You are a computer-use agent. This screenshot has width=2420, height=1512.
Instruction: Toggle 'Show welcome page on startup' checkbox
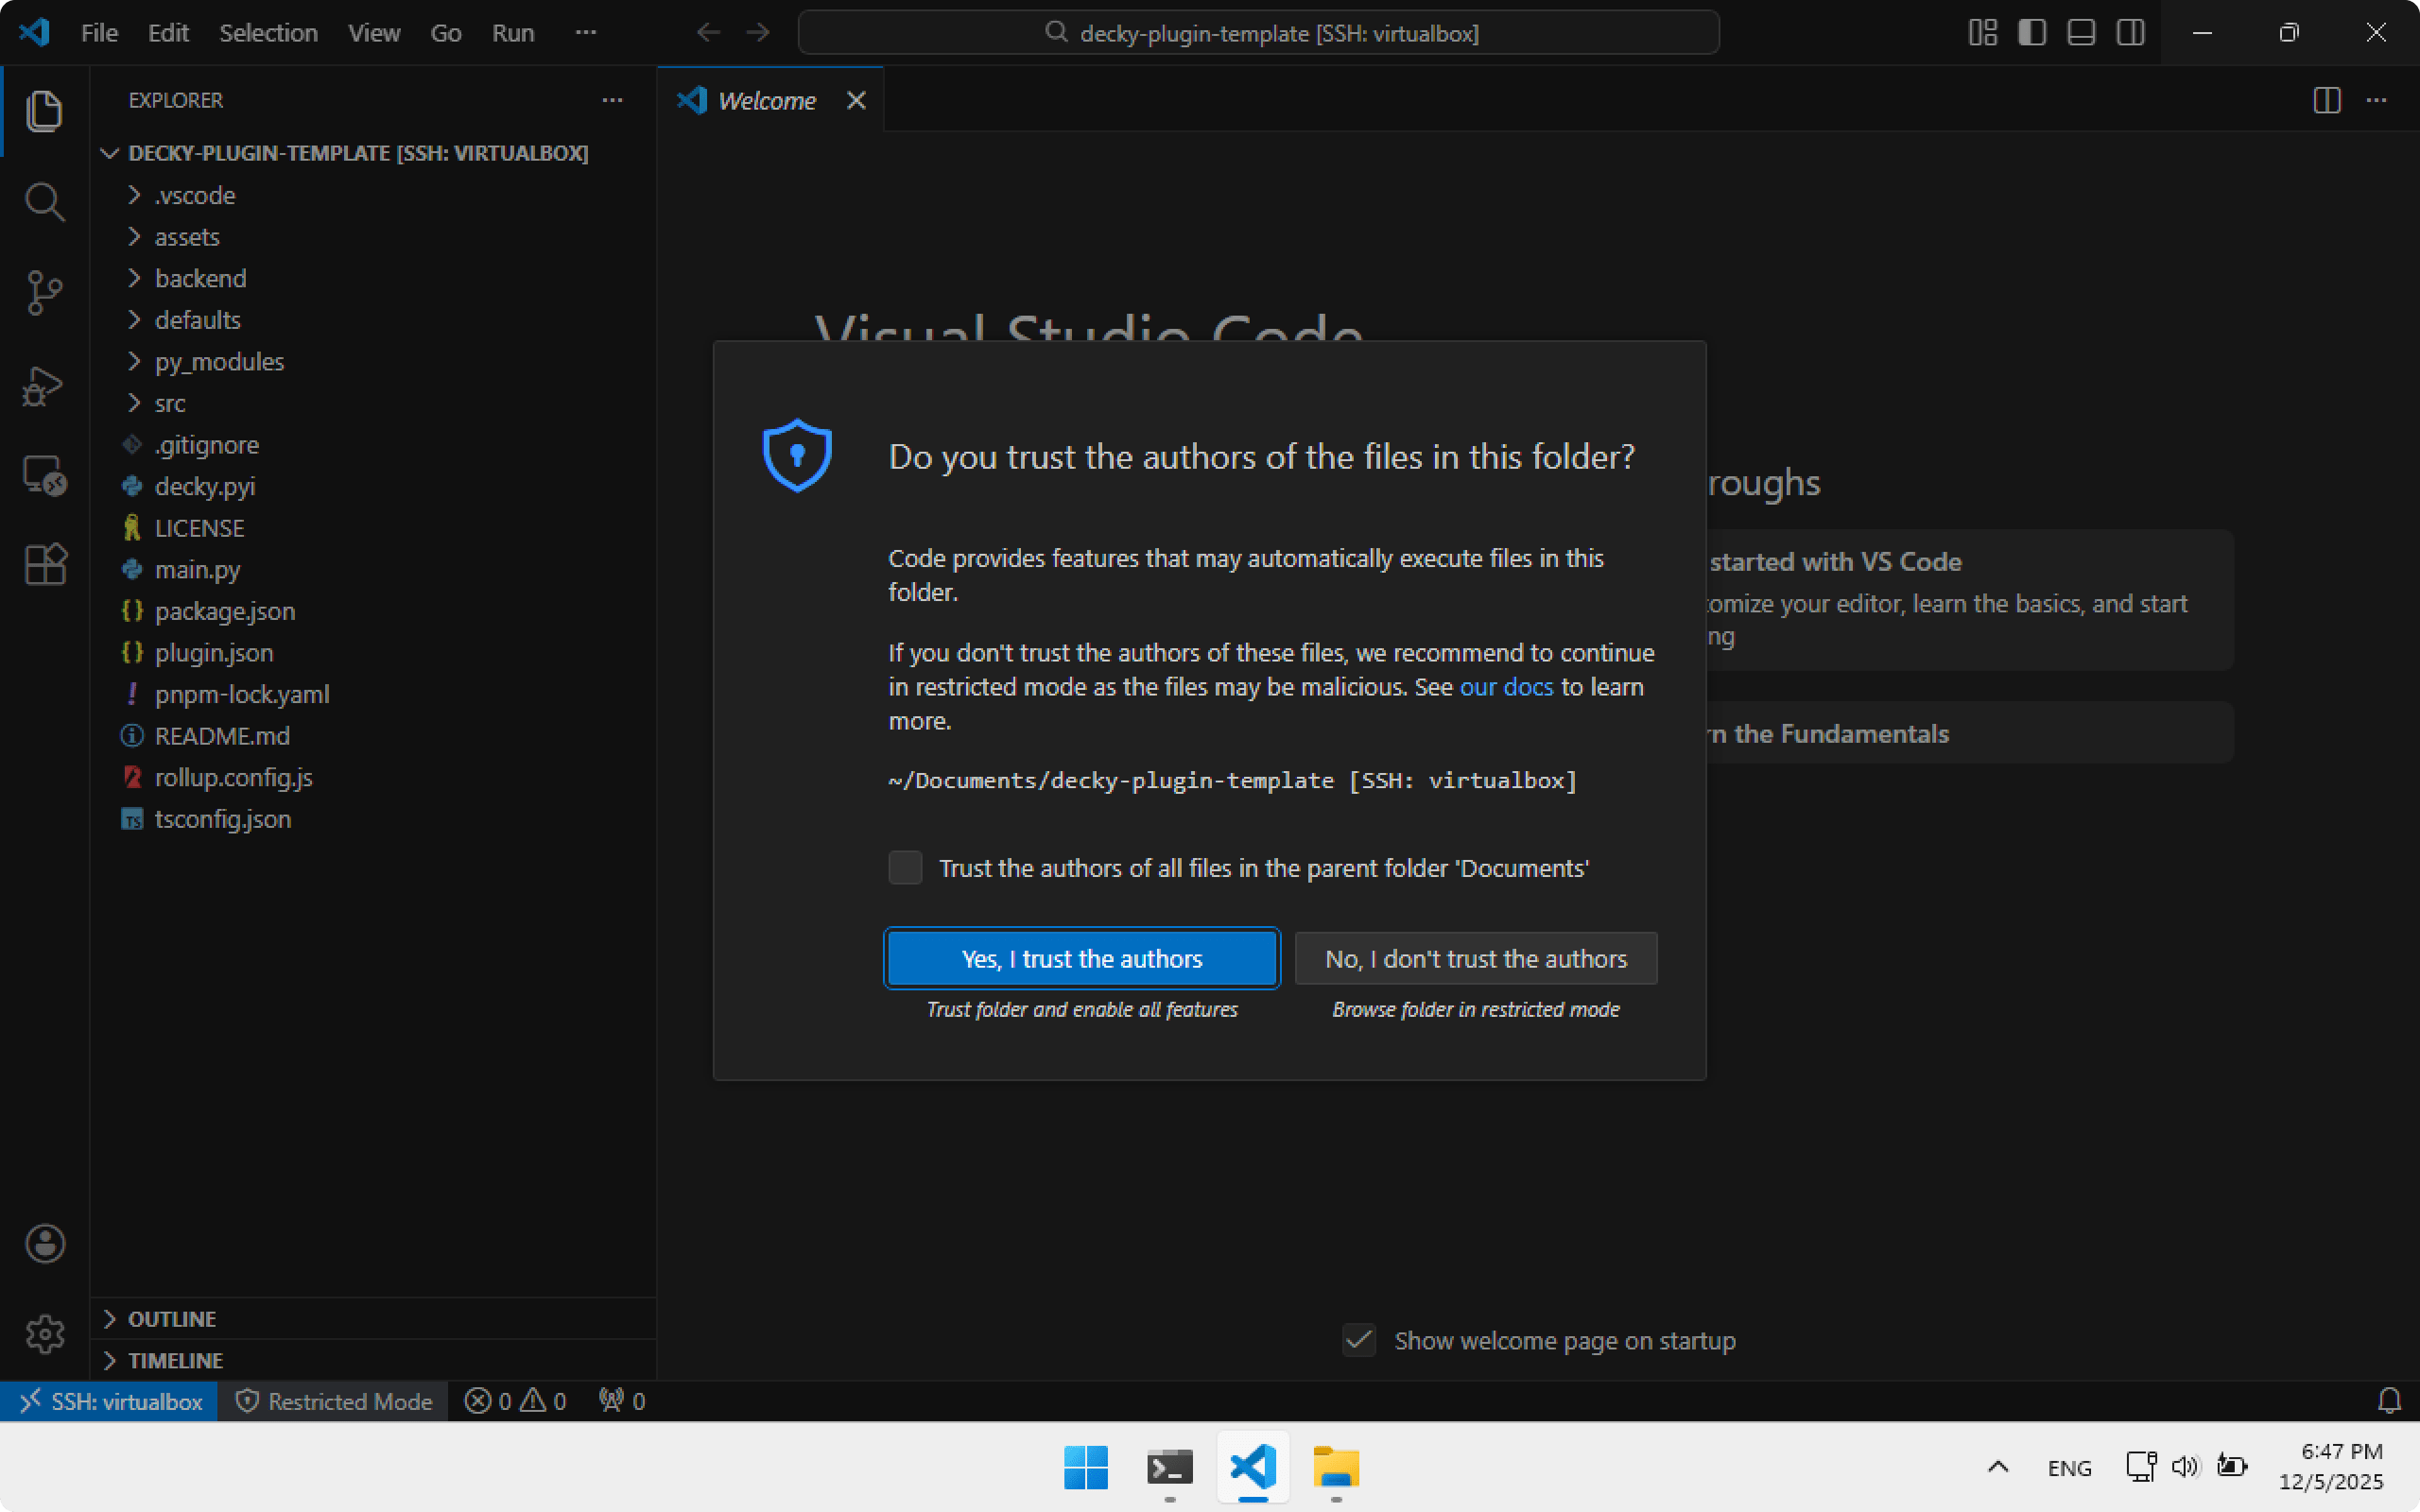point(1359,1340)
